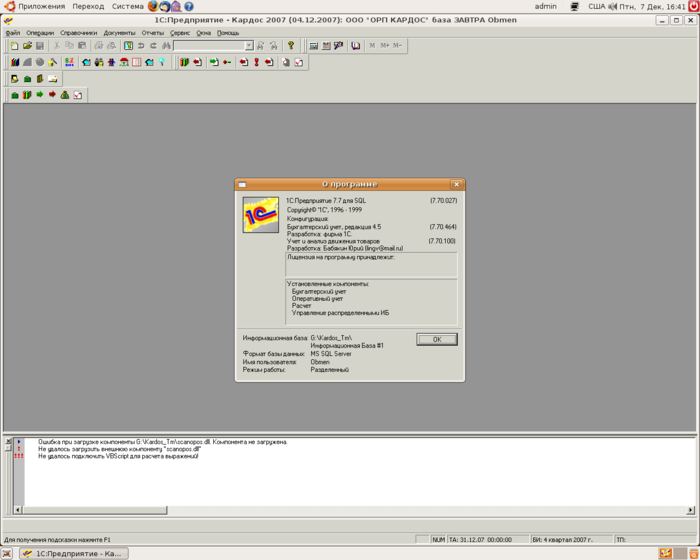The width and height of the screenshot is (700, 560).
Task: Open the calendar toolbar icon
Action: (x=326, y=46)
